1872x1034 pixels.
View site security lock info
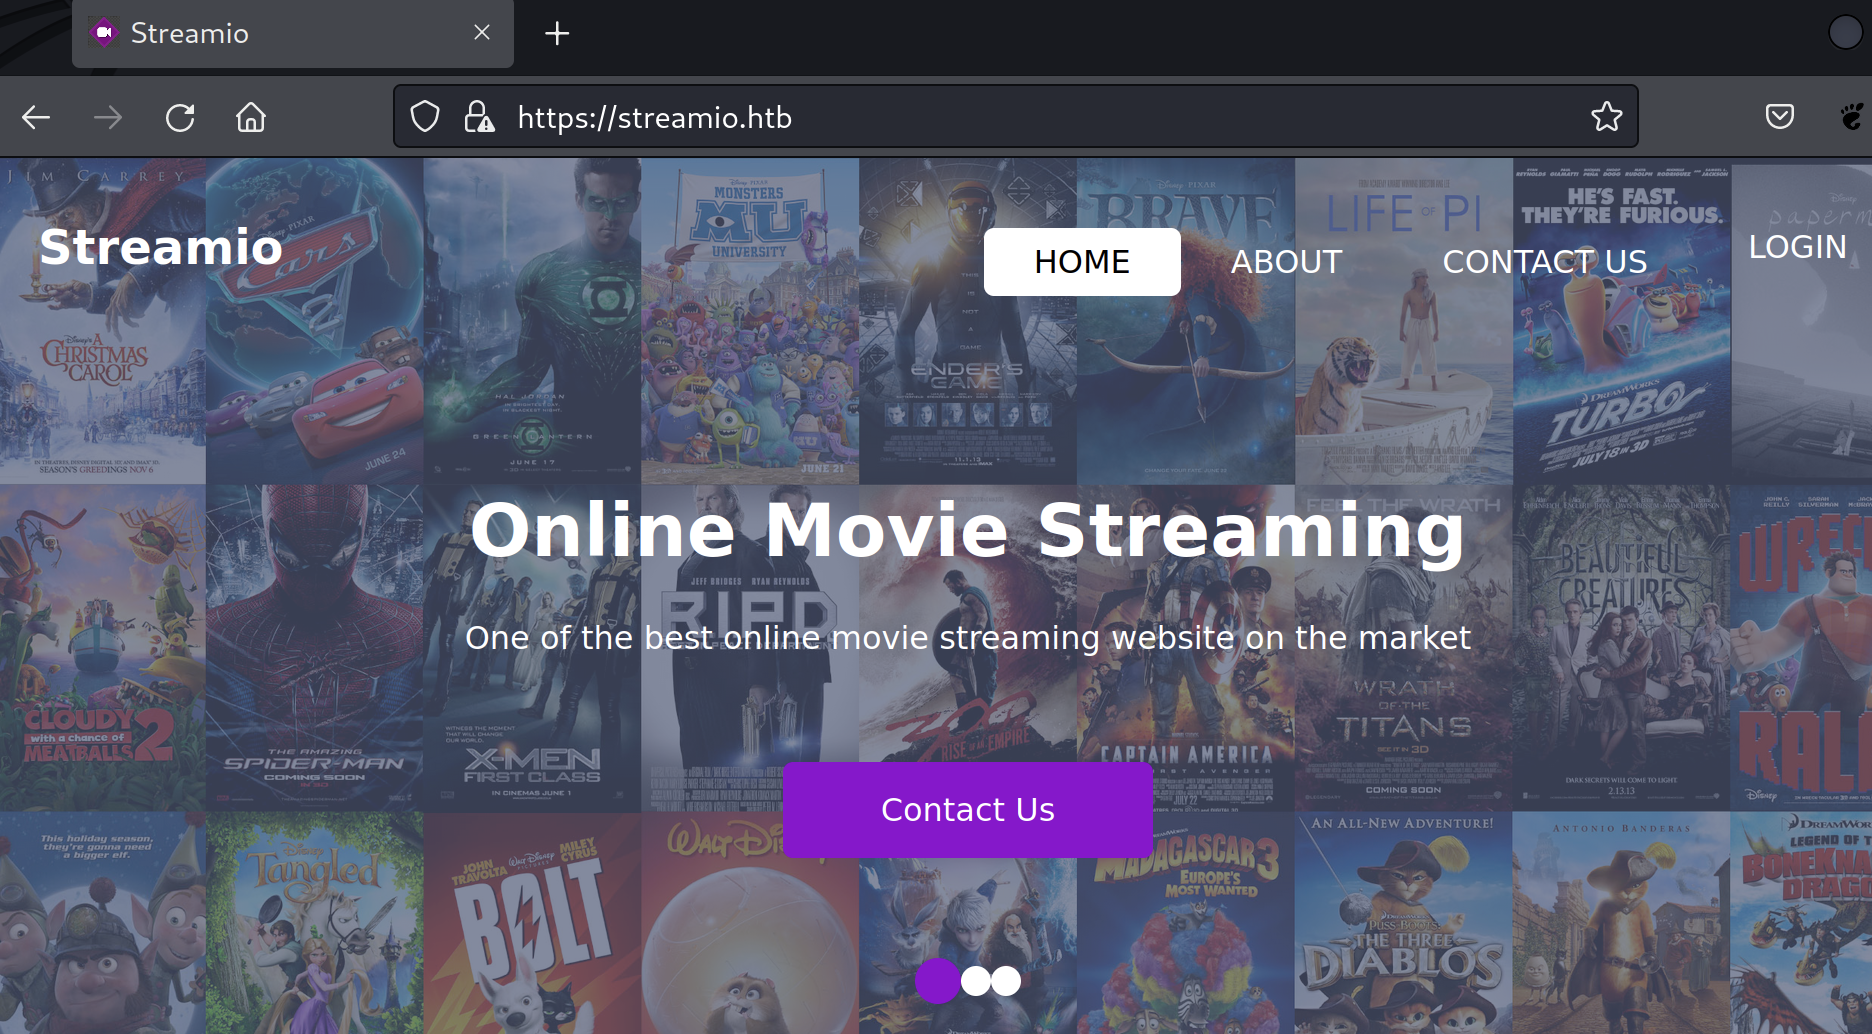[479, 117]
